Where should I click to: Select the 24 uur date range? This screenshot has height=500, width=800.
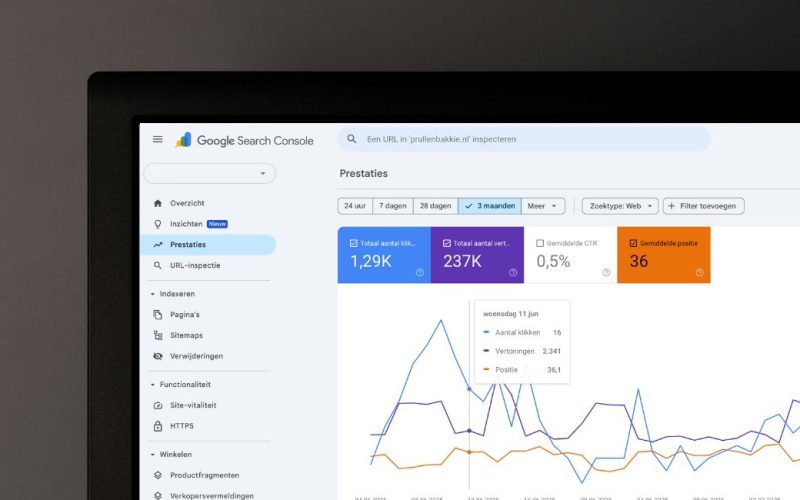tap(355, 206)
